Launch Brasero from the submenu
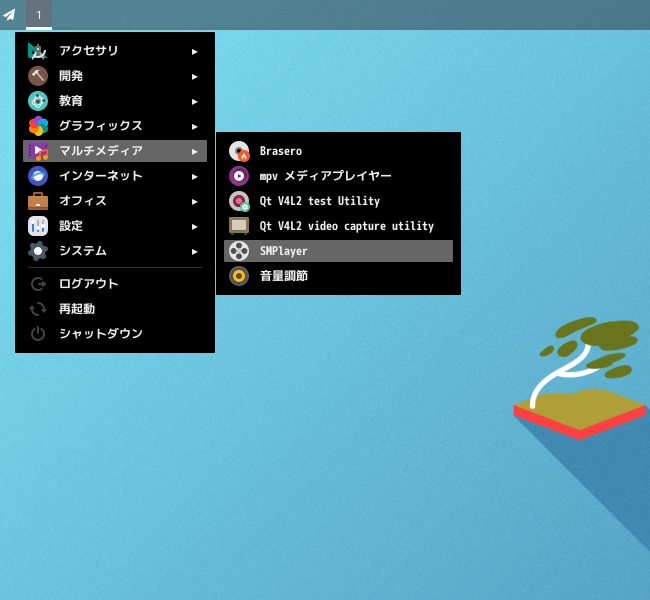Image resolution: width=650 pixels, height=600 pixels. click(x=338, y=151)
